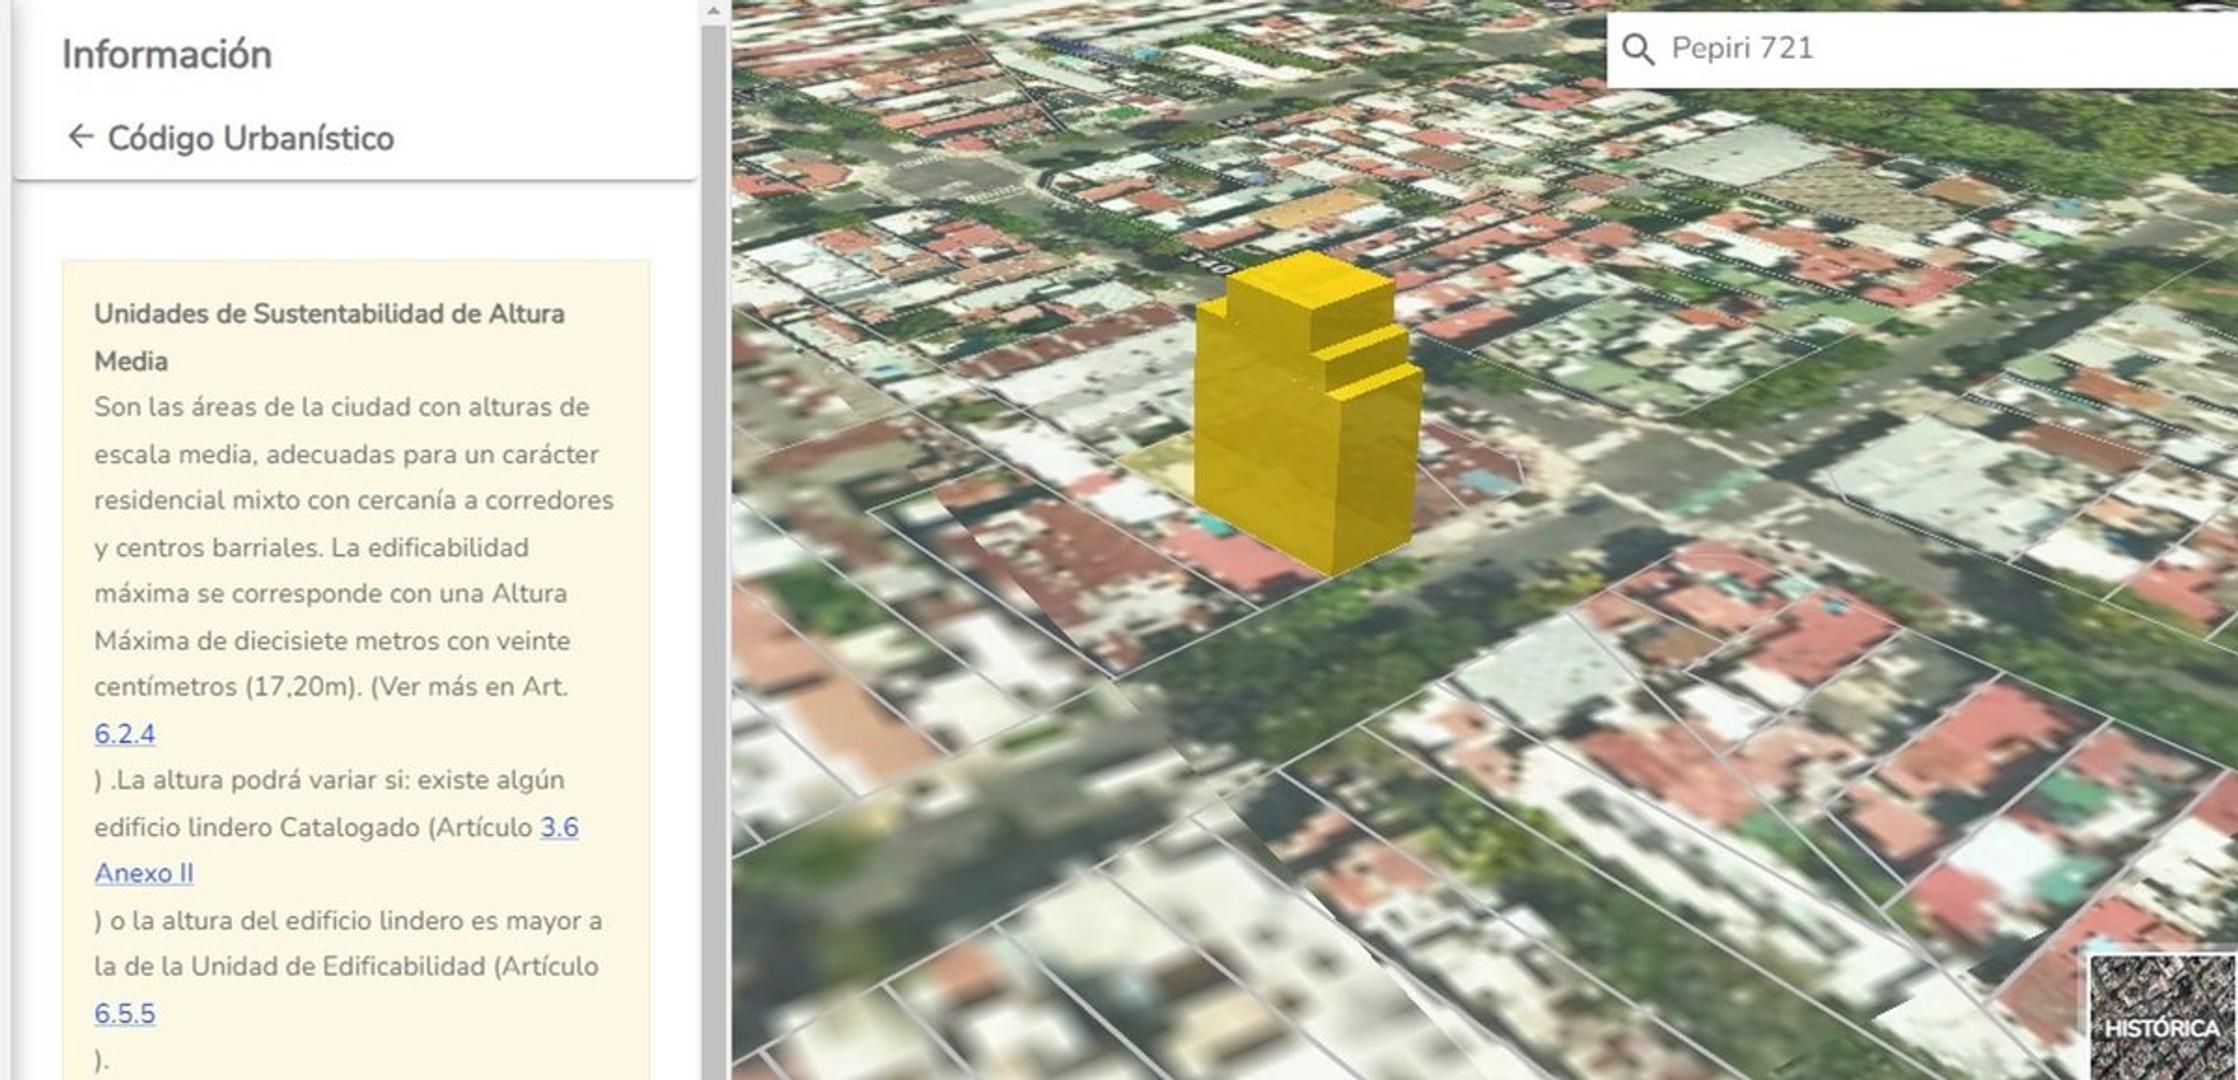The height and width of the screenshot is (1080, 2238).
Task: Click the magnifying glass search icon
Action: click(1641, 49)
